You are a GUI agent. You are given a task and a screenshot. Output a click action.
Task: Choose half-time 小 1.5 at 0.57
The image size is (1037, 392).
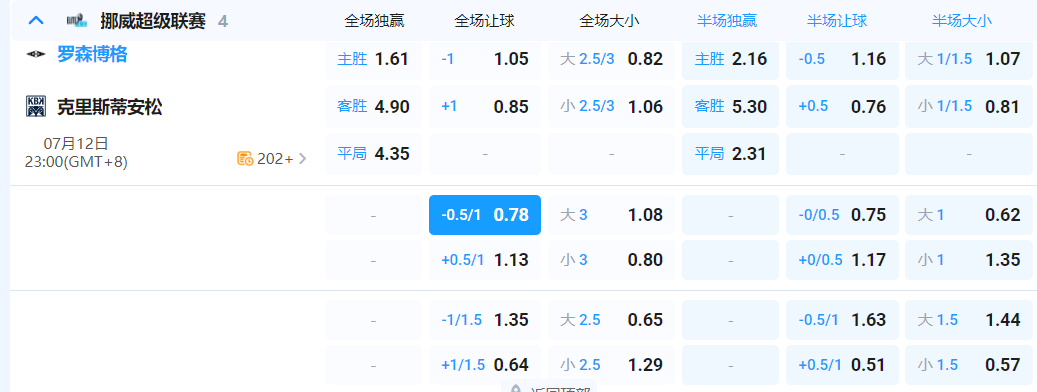click(x=969, y=365)
